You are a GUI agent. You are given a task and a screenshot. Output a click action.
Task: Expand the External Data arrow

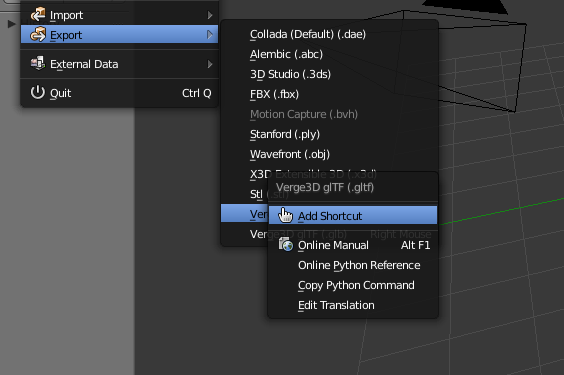click(x=210, y=64)
